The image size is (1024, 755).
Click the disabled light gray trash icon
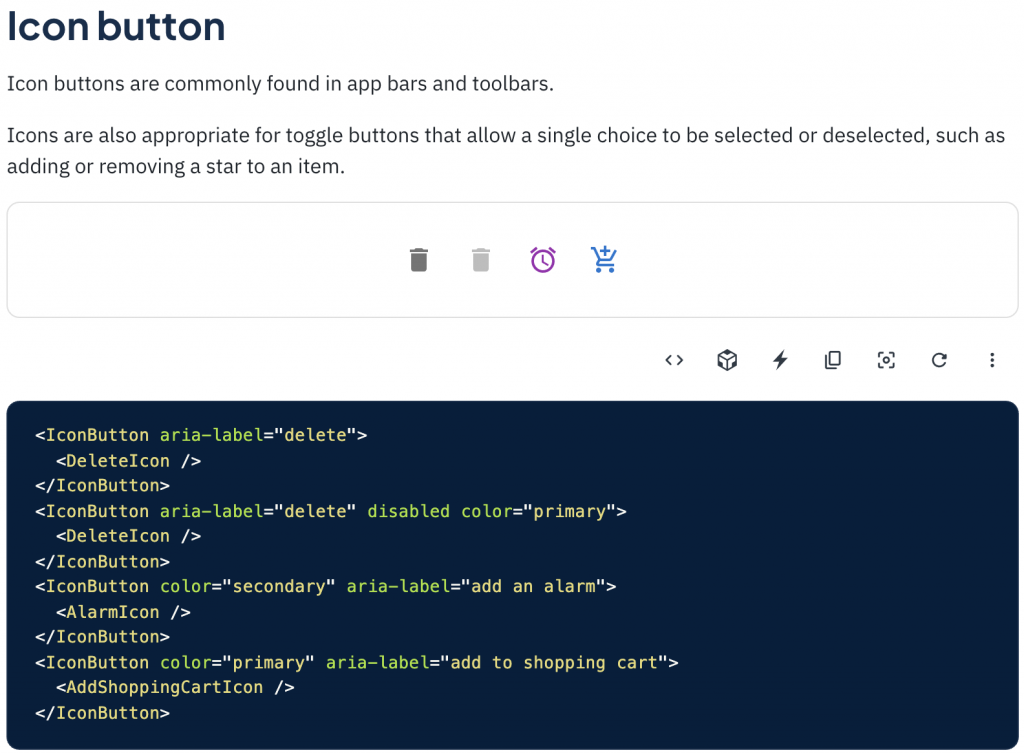(481, 260)
